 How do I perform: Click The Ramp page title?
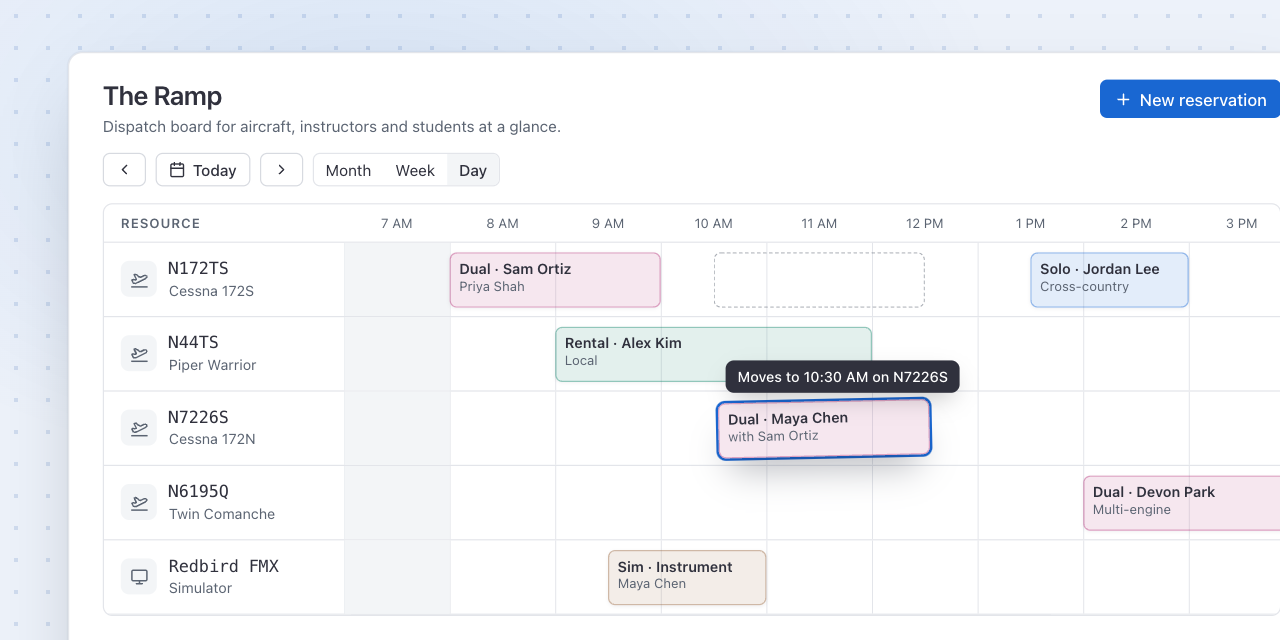point(162,96)
